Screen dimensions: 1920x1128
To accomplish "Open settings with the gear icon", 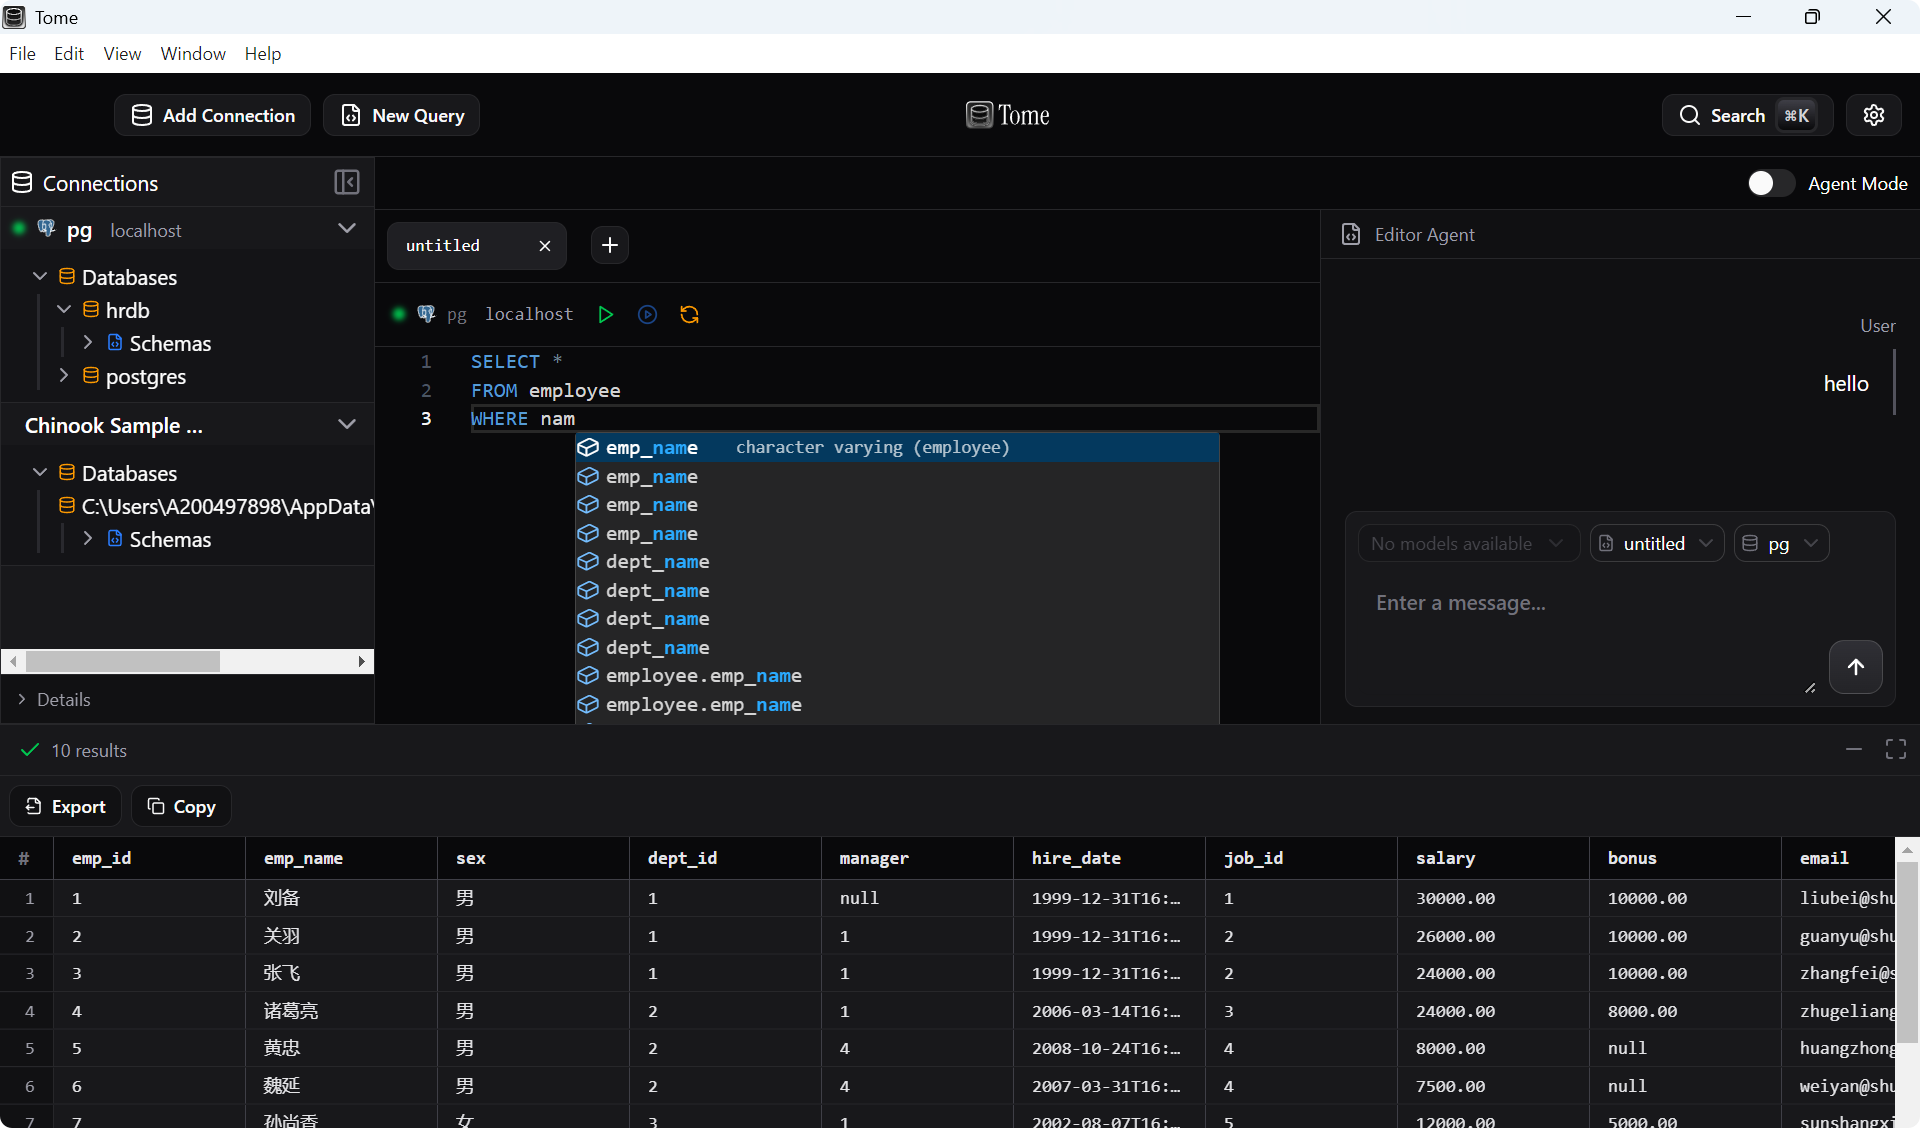I will (x=1873, y=115).
